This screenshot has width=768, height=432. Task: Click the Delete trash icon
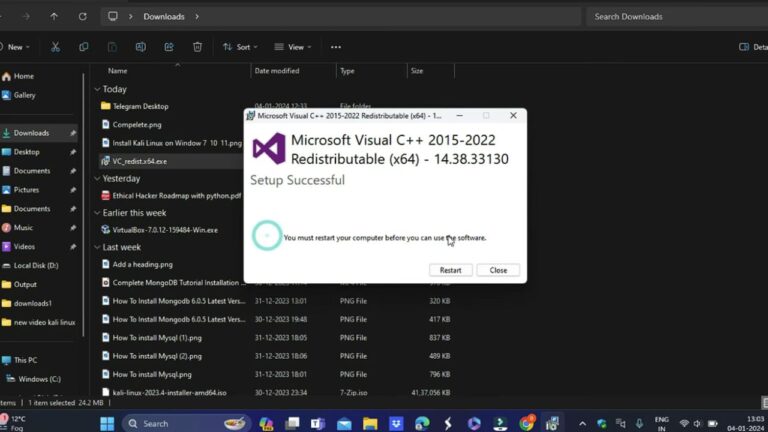click(197, 47)
